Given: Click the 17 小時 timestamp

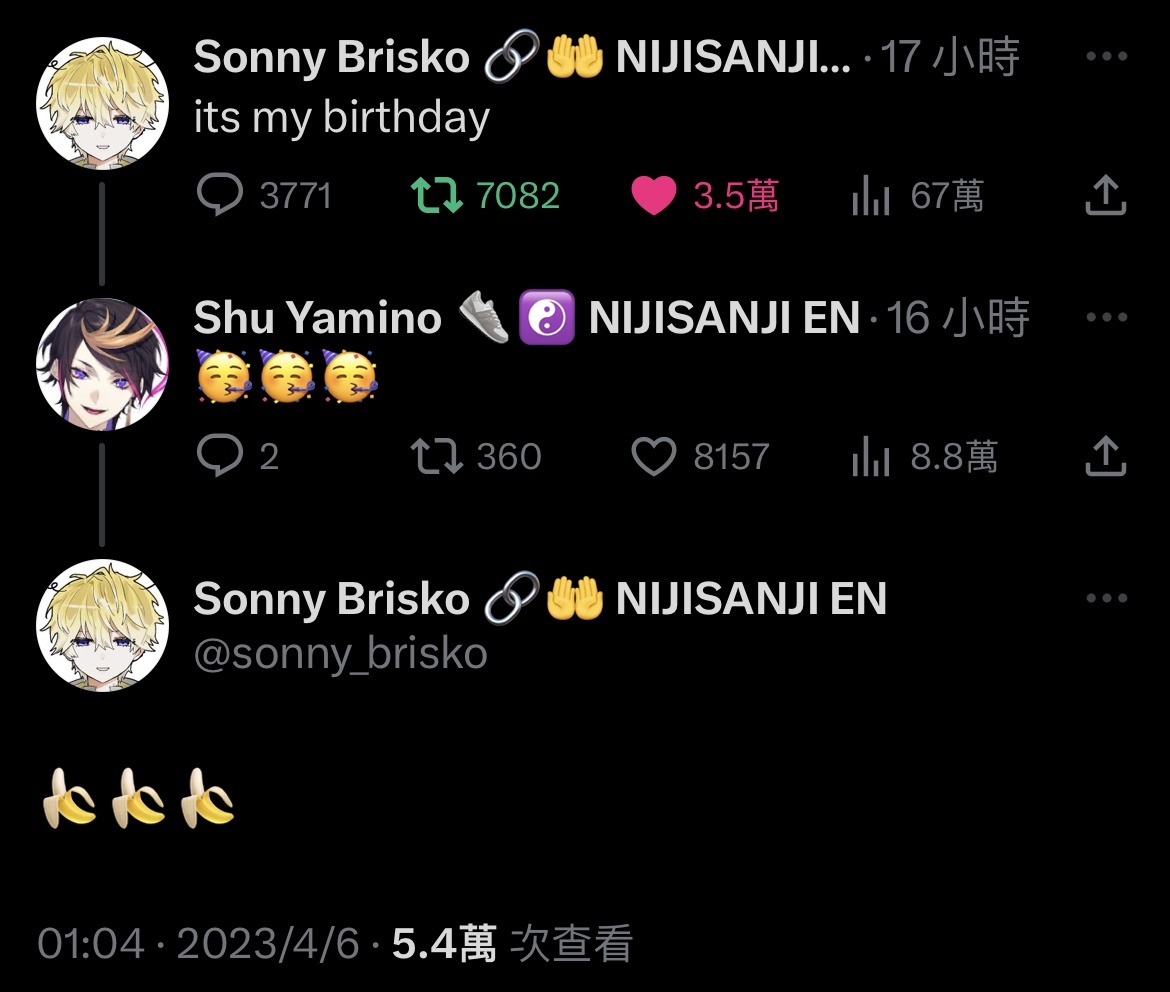Looking at the screenshot, I should (x=949, y=56).
